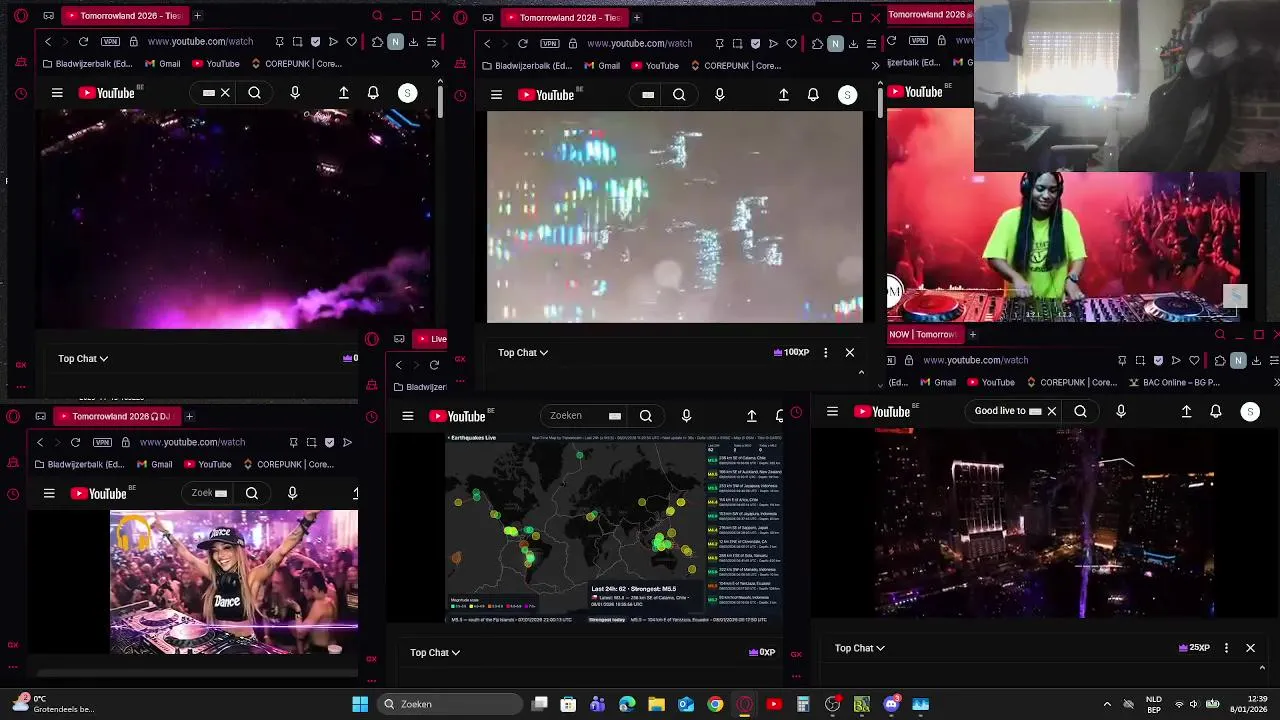Click microphone icon in glitchy-city window
The width and height of the screenshot is (1280, 720).
(x=719, y=95)
